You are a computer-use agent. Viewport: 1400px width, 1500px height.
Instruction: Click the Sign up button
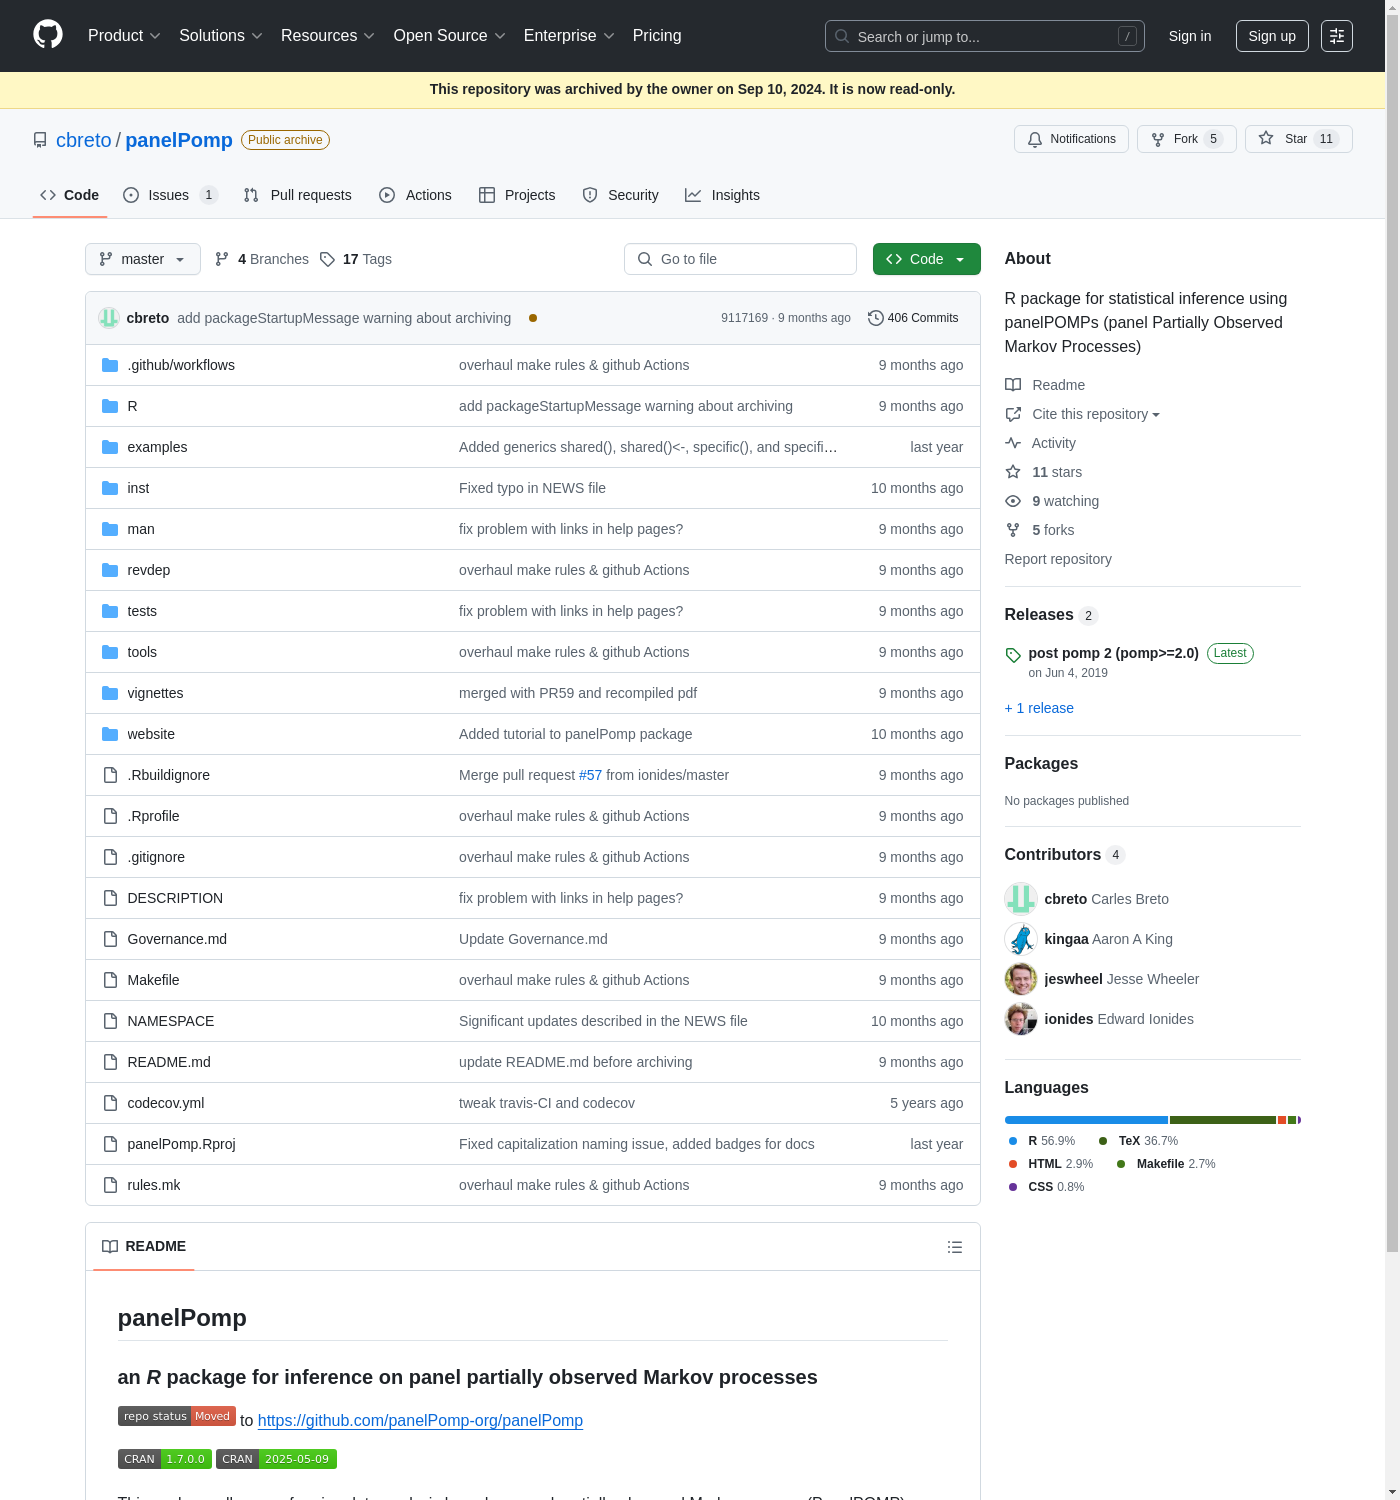click(1272, 36)
